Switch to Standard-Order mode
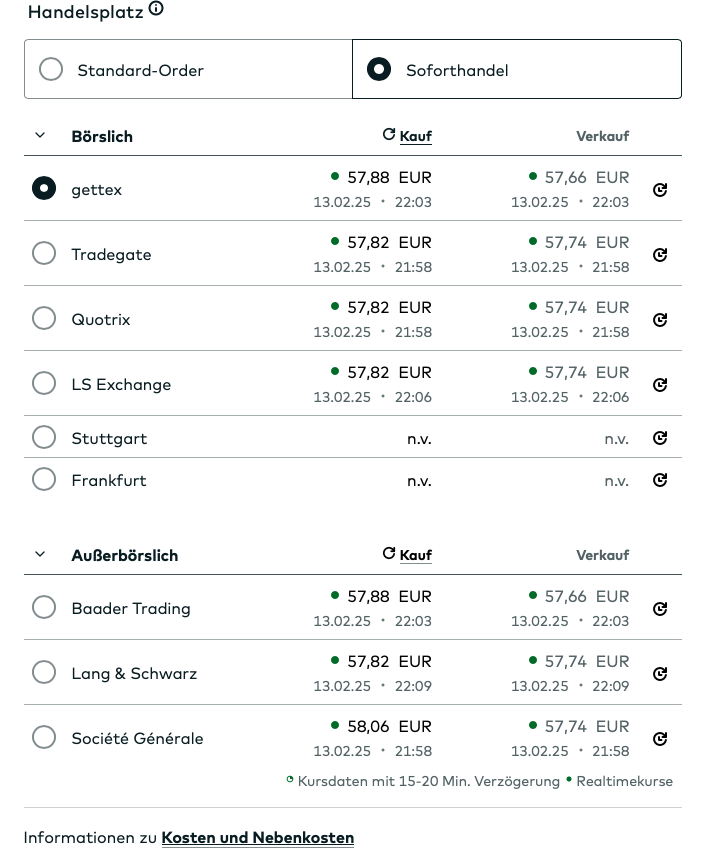The image size is (703, 859). [x=51, y=70]
